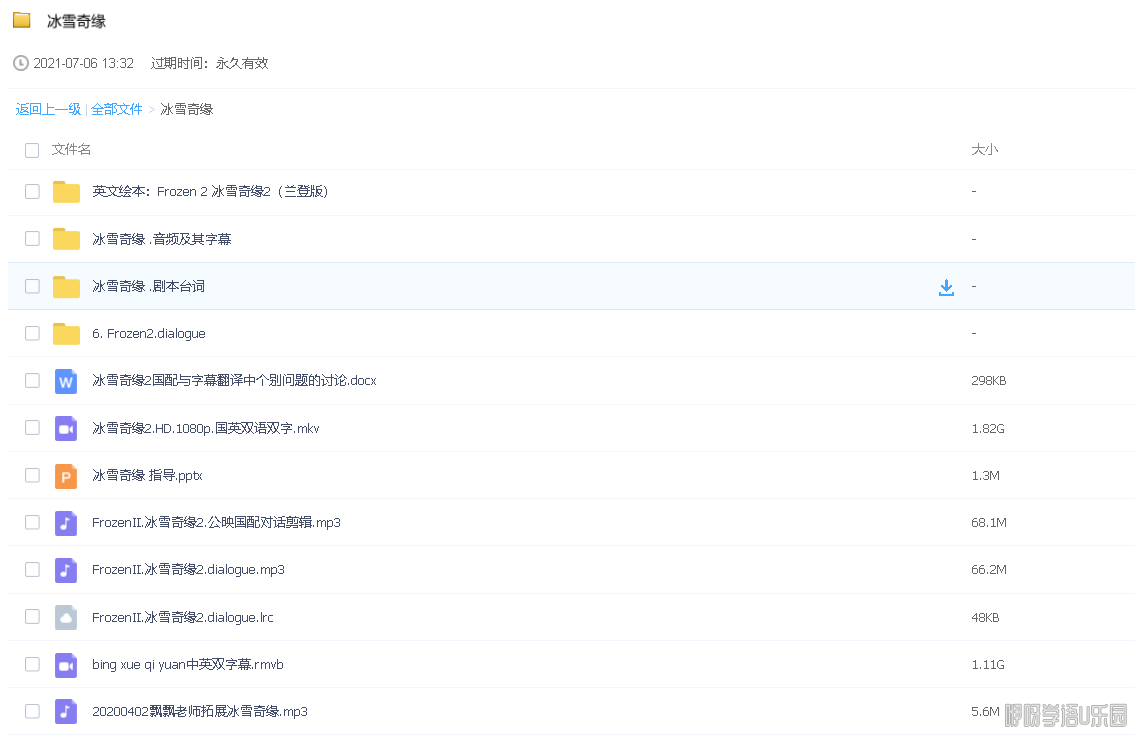Tick the select-all checkbox beside 文件名
The width and height of the screenshot is (1135, 741).
click(x=32, y=150)
